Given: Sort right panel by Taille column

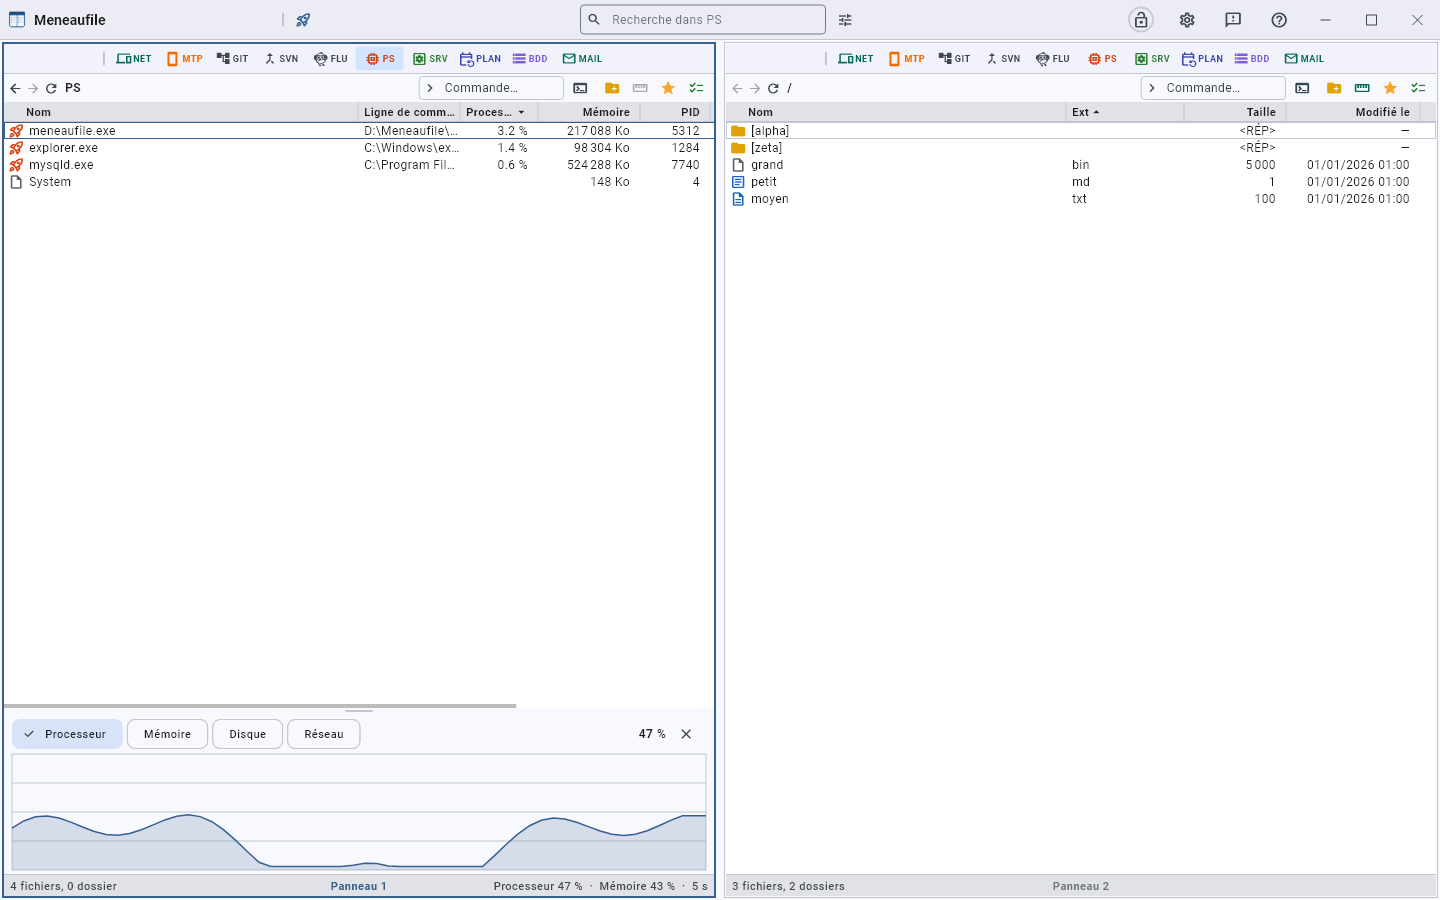Looking at the screenshot, I should pos(1235,112).
